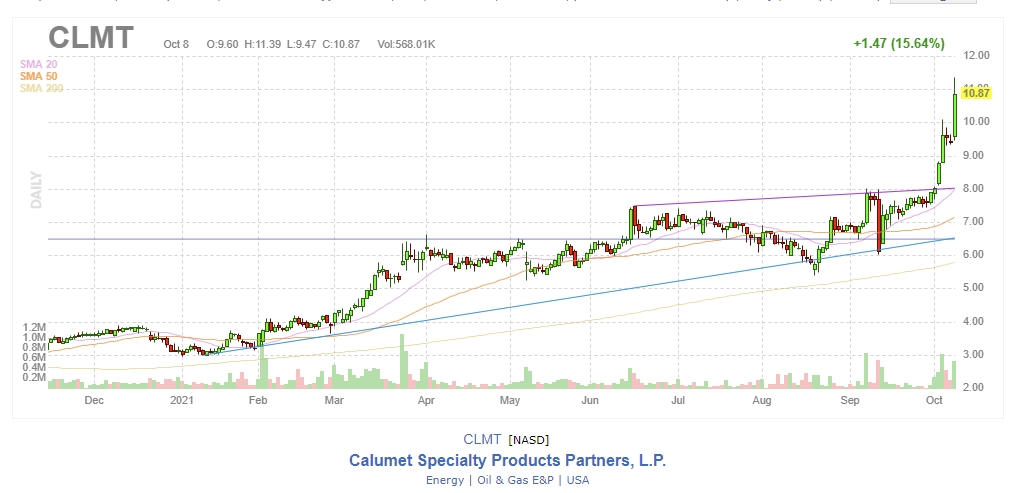Click the H:11.39 high price value
This screenshot has width=1016, height=493.
point(261,45)
